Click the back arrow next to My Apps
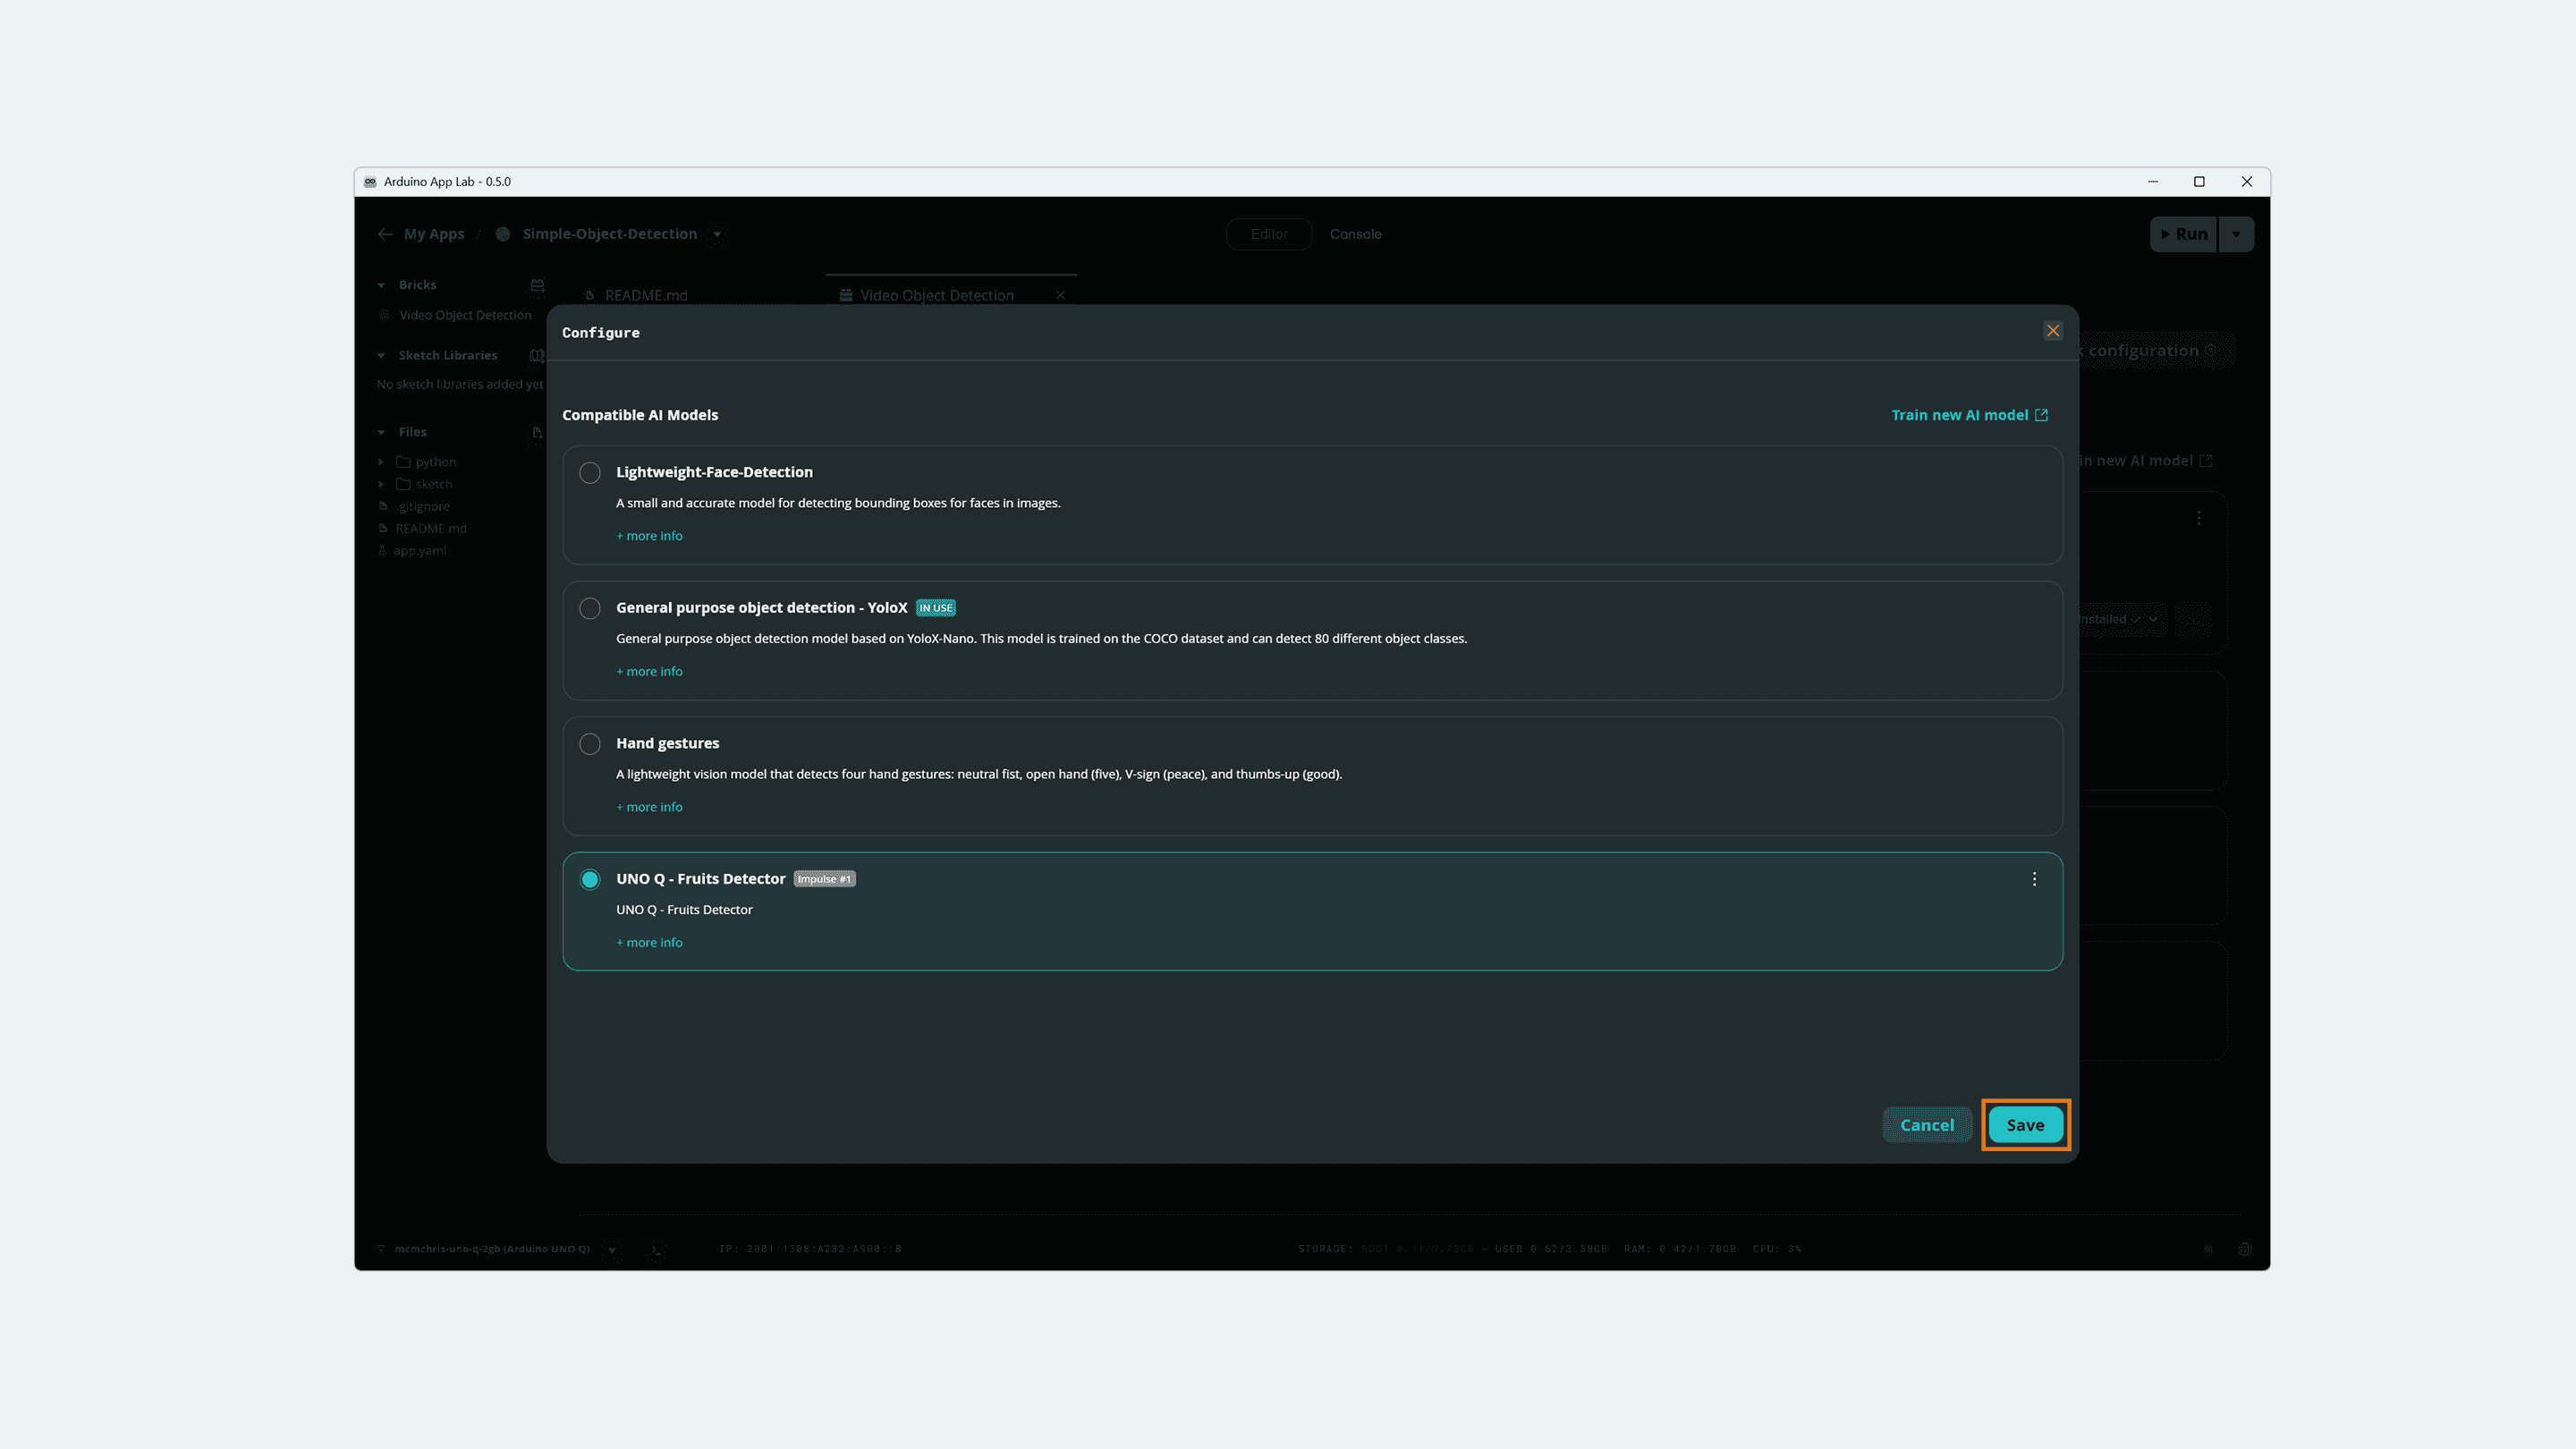The image size is (2576, 1449). coord(385,234)
